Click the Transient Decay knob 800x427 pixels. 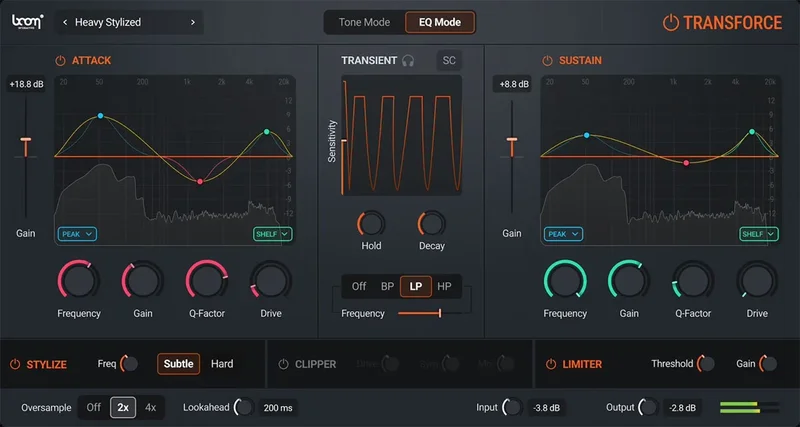coord(432,223)
